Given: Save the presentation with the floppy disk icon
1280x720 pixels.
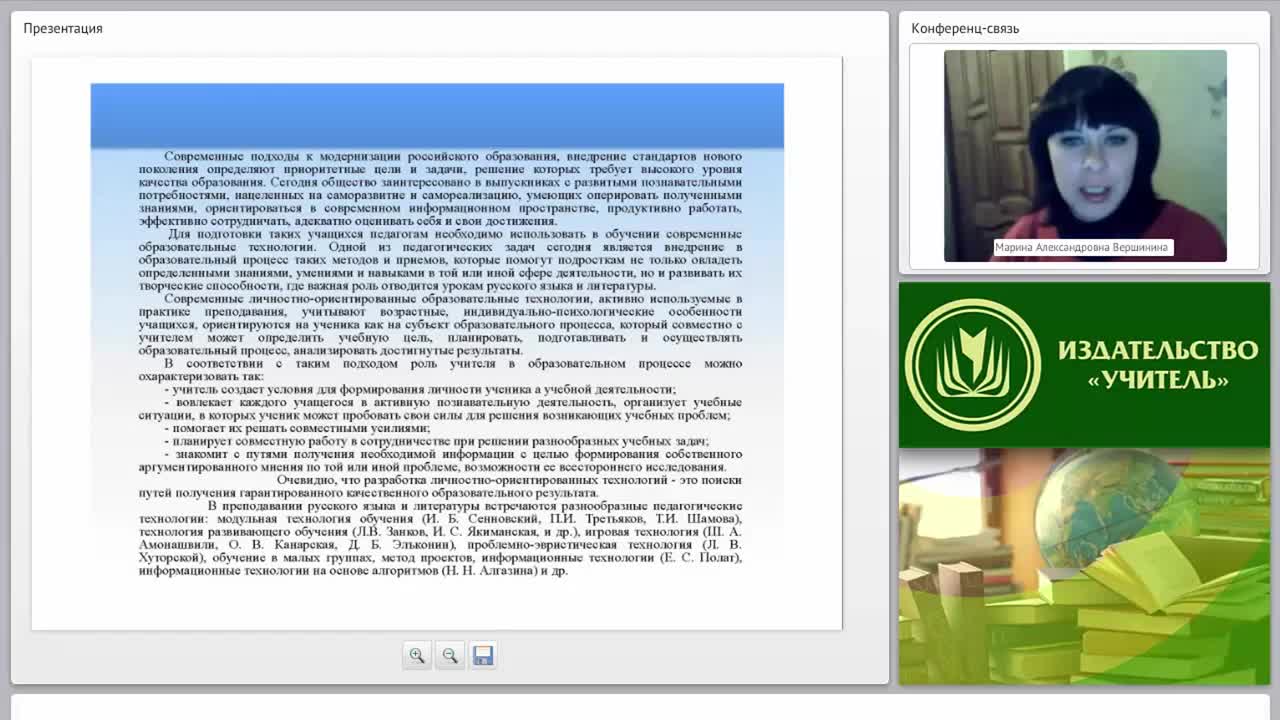Looking at the screenshot, I should tap(483, 655).
